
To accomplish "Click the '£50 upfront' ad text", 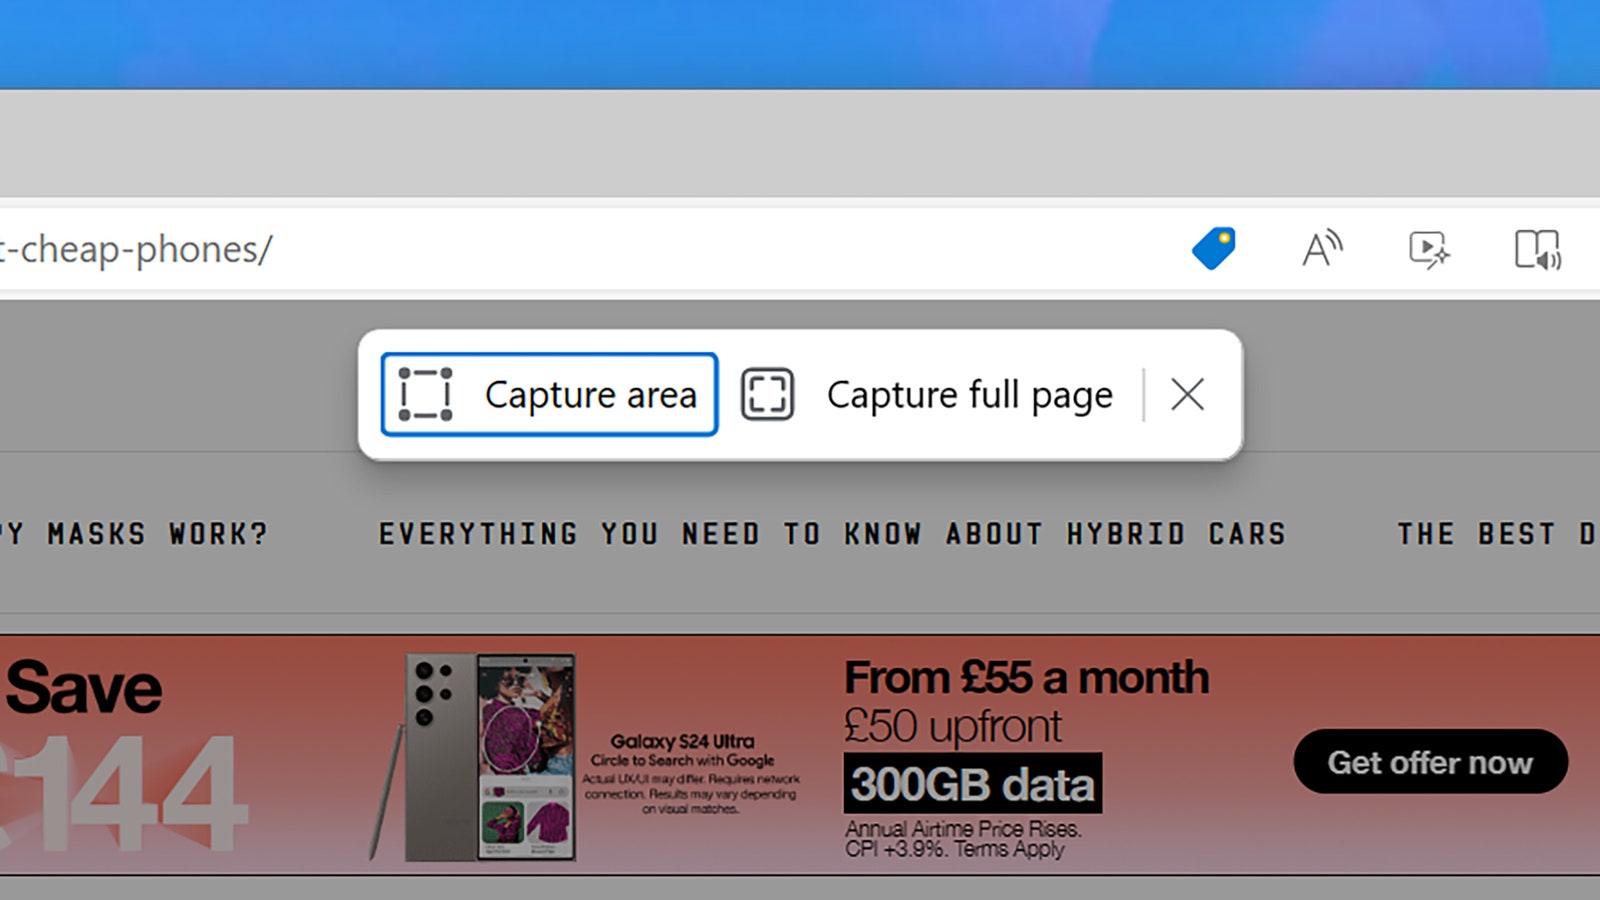I will tap(953, 727).
